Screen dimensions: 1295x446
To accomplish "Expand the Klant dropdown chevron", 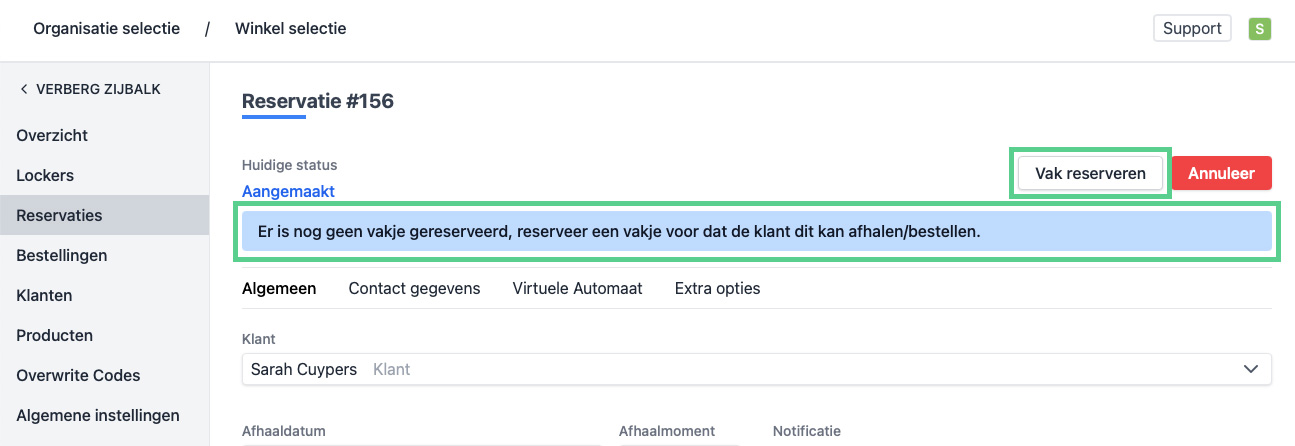I will [x=1250, y=369].
